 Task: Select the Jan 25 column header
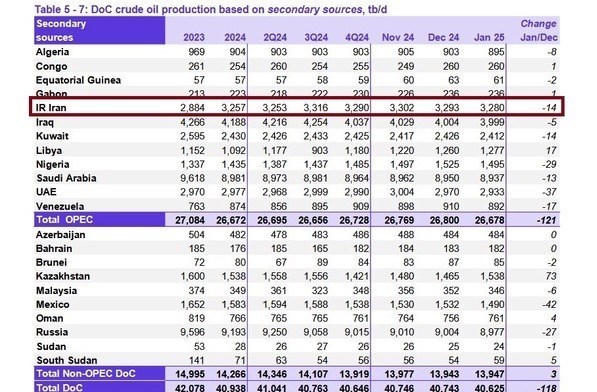489,37
